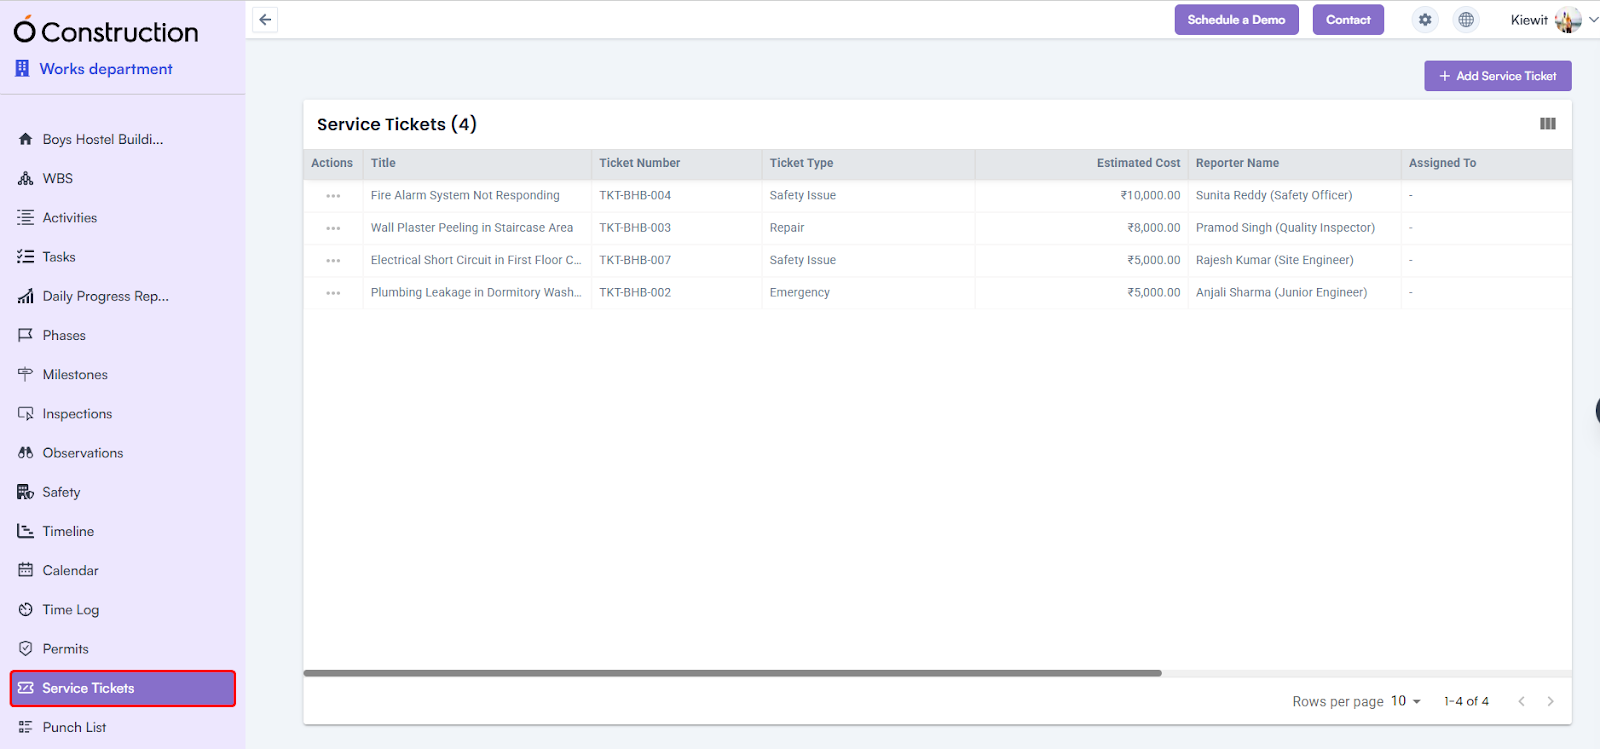Open actions menu for Plumbing Leakage ticket
Screen dimensions: 1600x749
(333, 293)
